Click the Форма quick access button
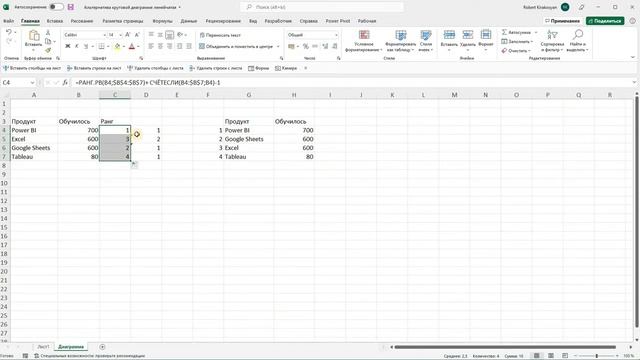The image size is (640, 360). (259, 68)
